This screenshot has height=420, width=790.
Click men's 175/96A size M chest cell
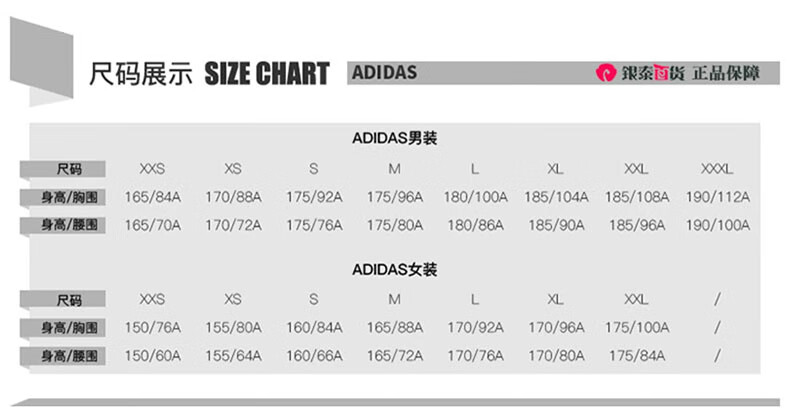click(x=394, y=197)
